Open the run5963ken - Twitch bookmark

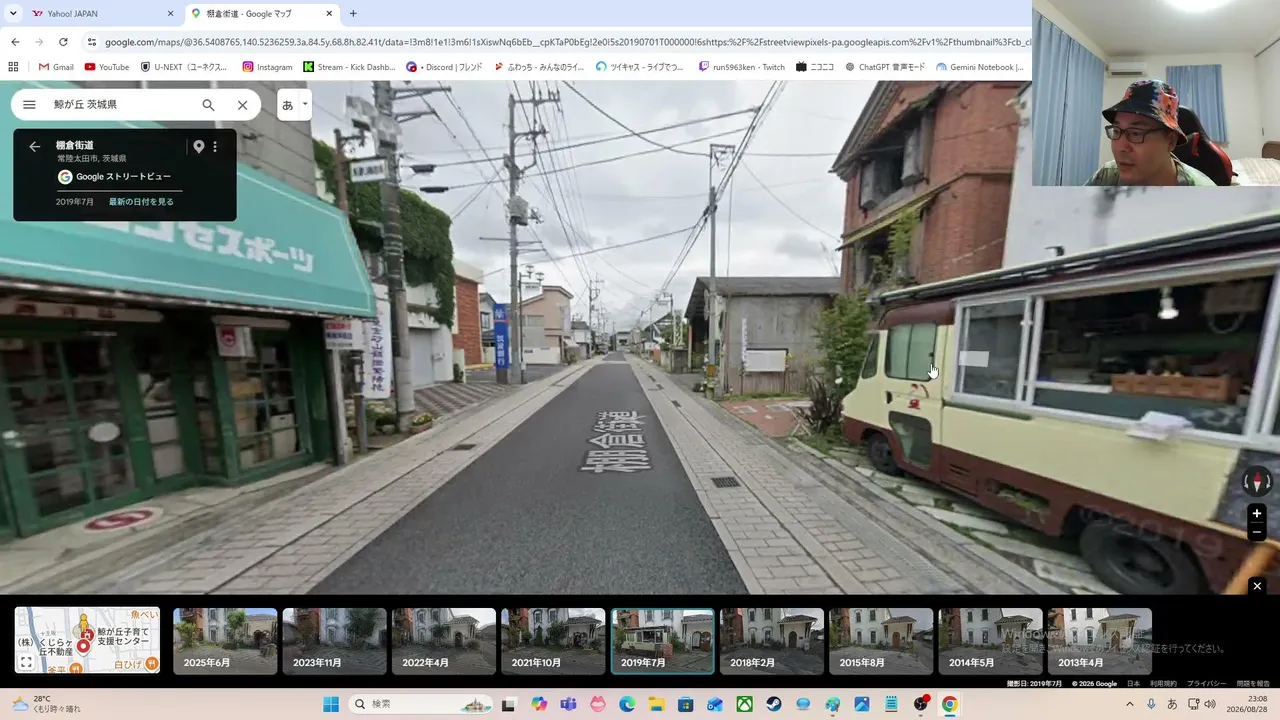pos(742,67)
